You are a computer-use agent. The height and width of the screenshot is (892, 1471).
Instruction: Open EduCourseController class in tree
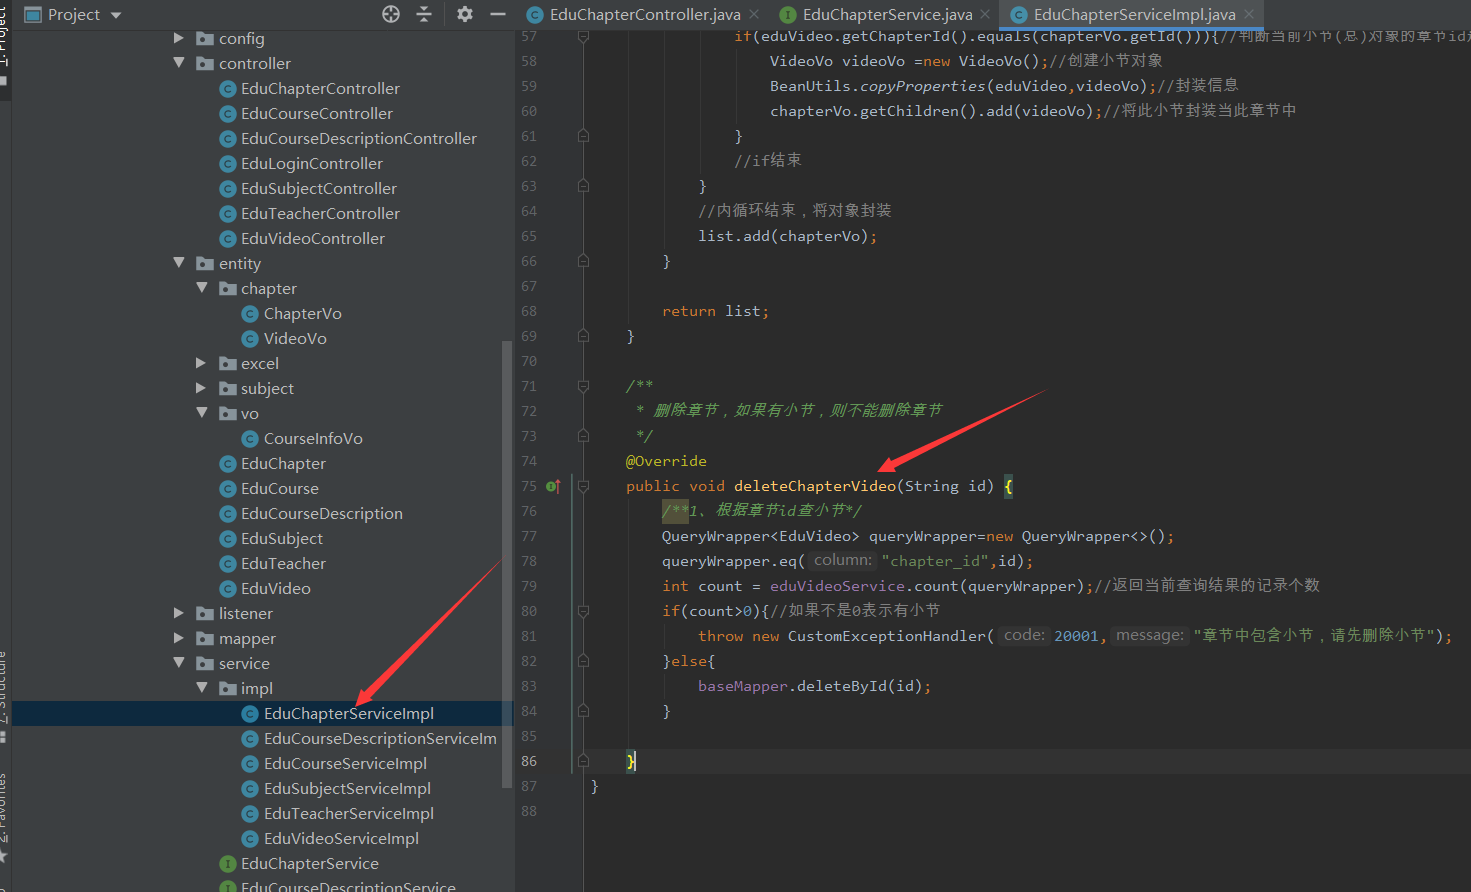317,113
